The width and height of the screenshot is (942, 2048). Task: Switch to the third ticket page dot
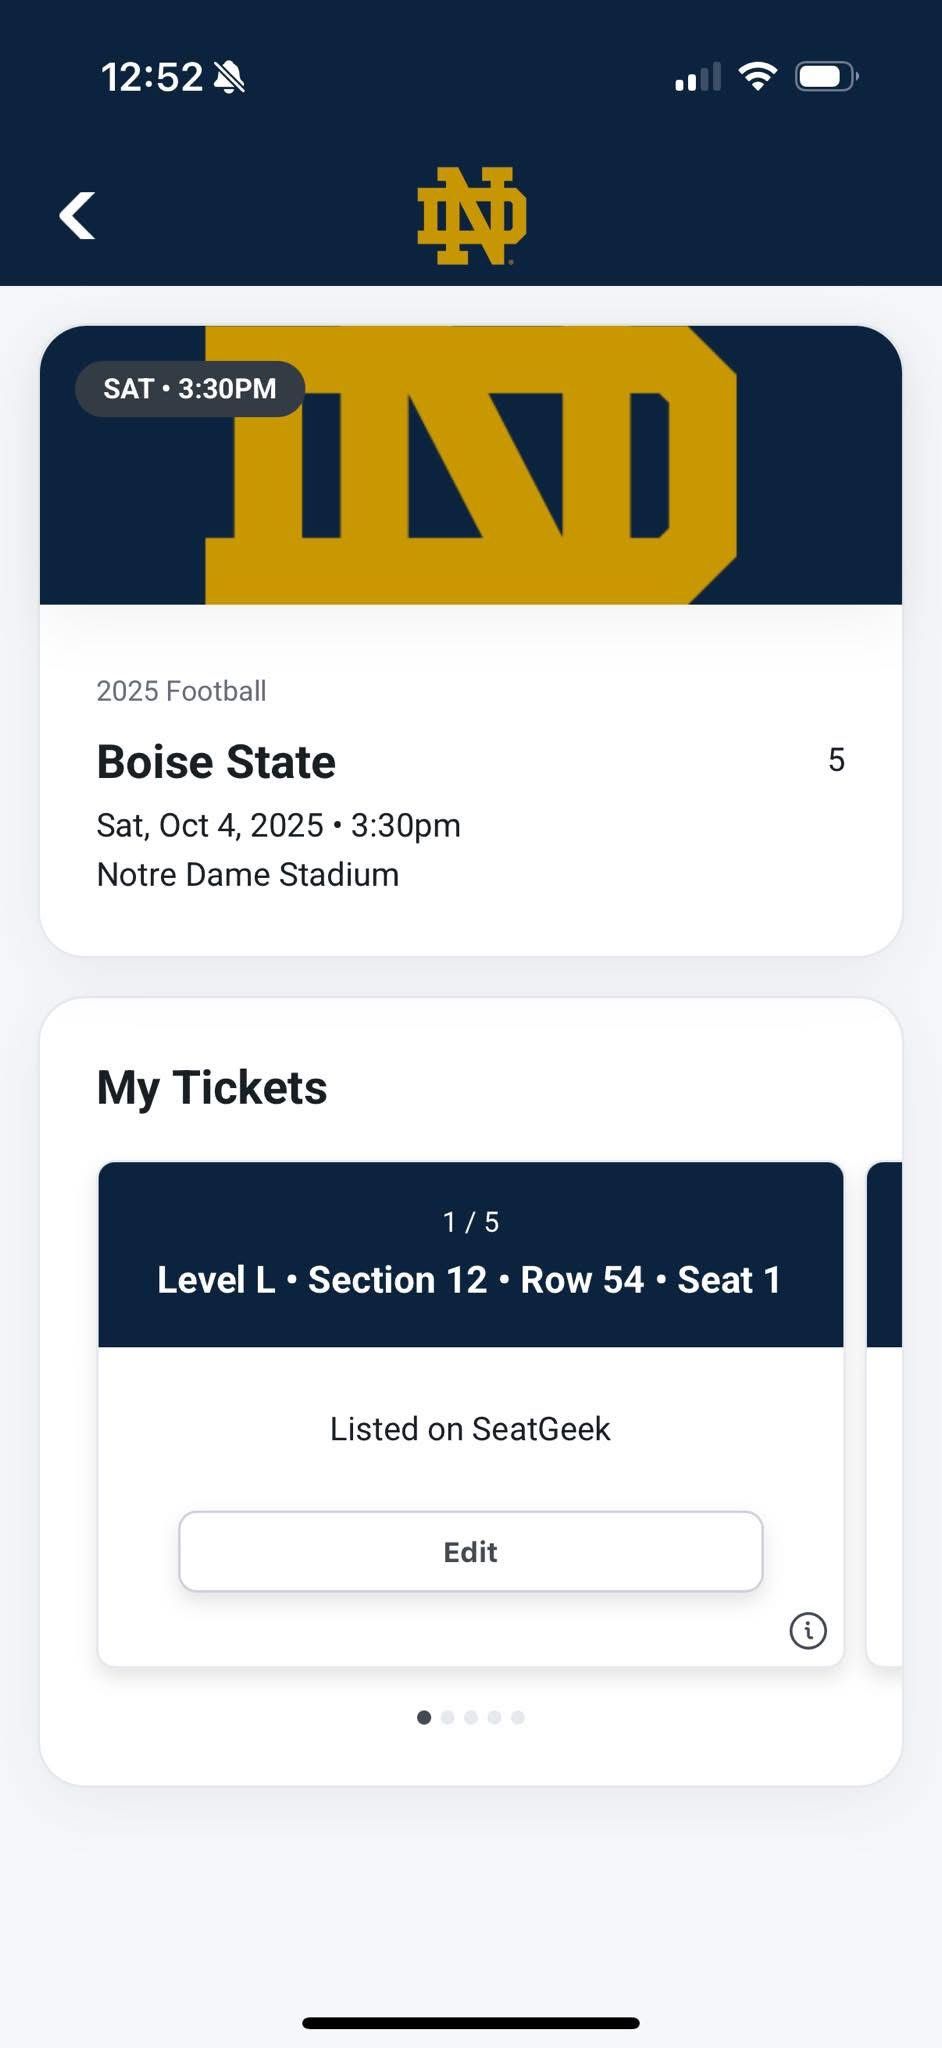coord(471,1717)
